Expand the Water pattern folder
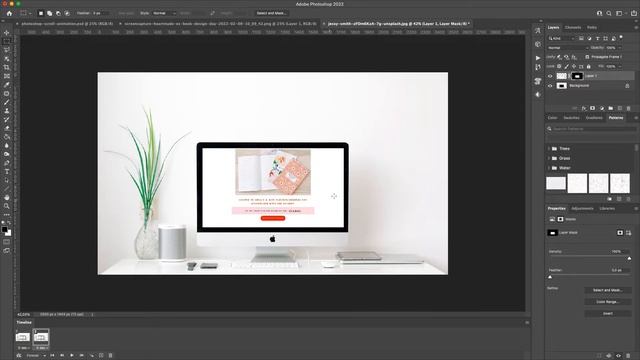This screenshot has width=640, height=360. [x=549, y=168]
